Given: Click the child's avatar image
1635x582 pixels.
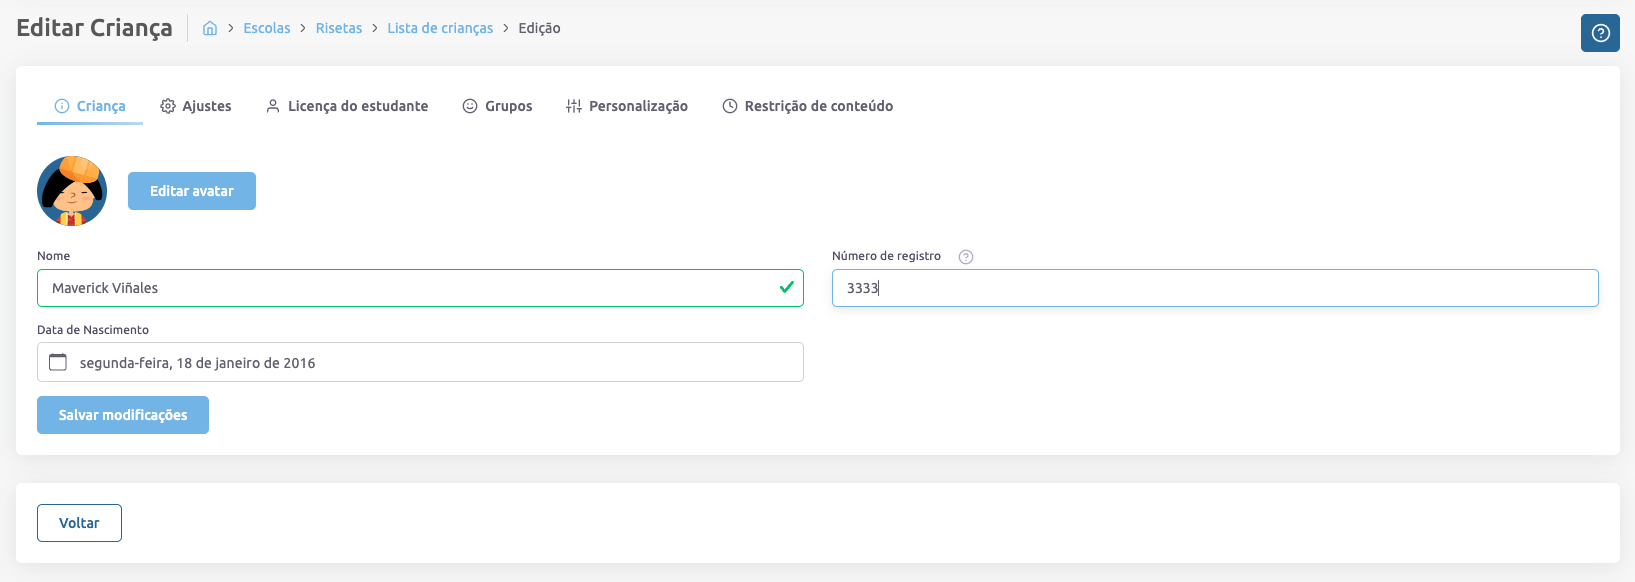Looking at the screenshot, I should tap(72, 191).
